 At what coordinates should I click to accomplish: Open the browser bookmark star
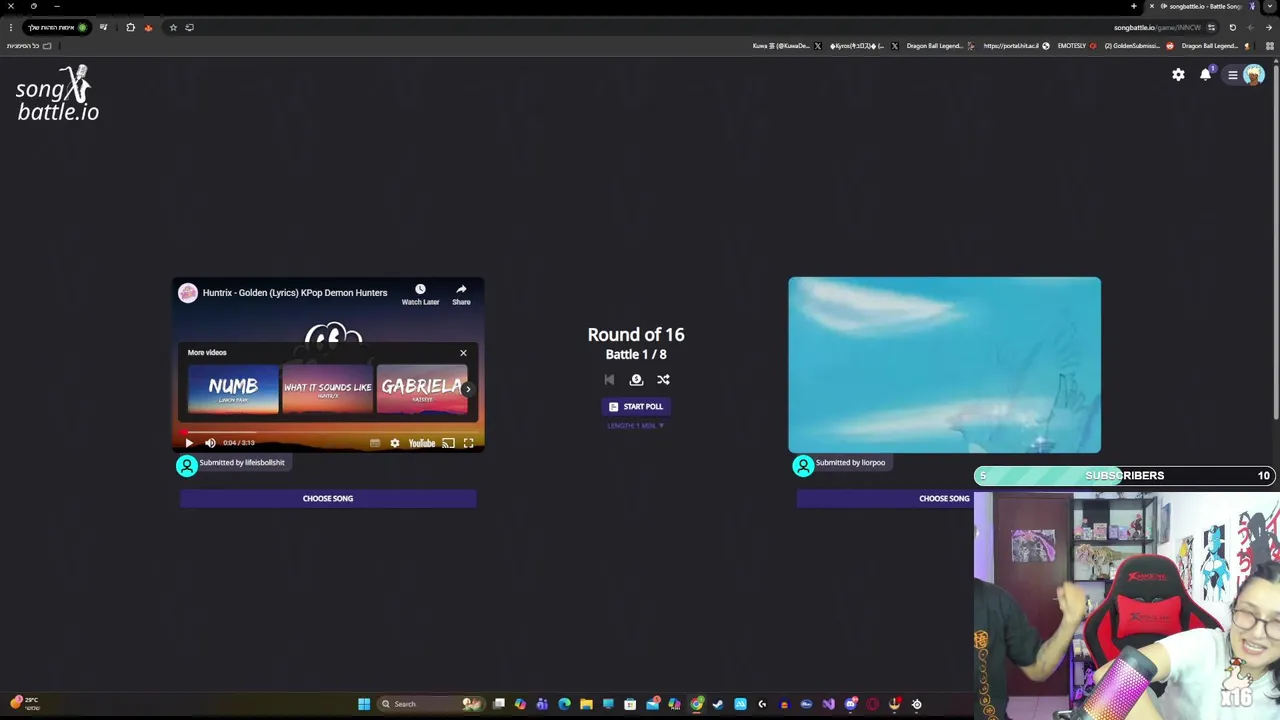pos(173,28)
